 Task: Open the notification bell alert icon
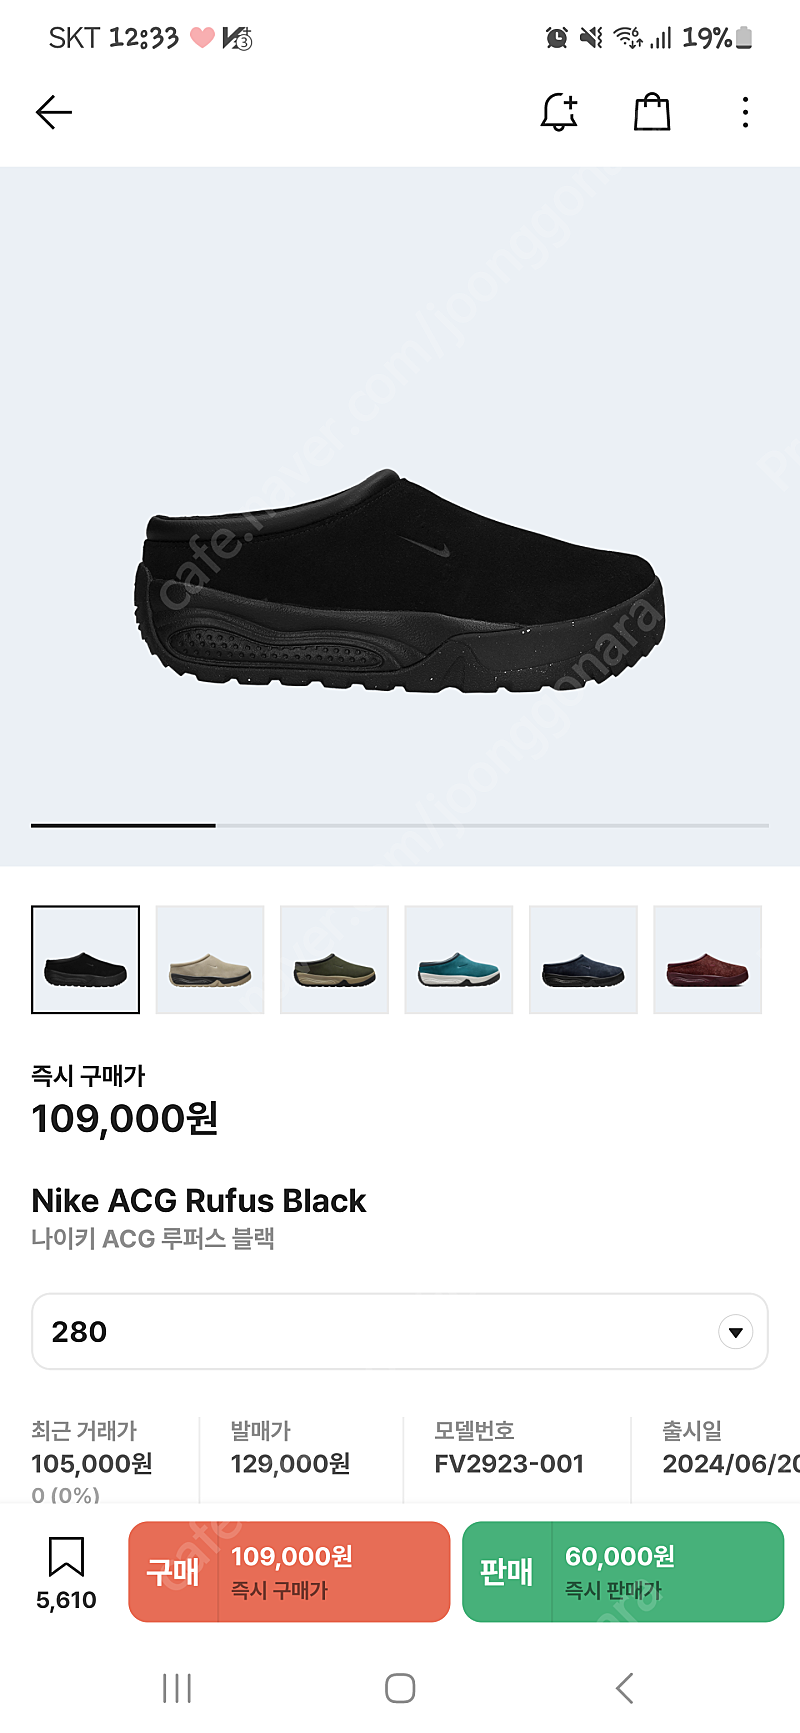pos(560,112)
